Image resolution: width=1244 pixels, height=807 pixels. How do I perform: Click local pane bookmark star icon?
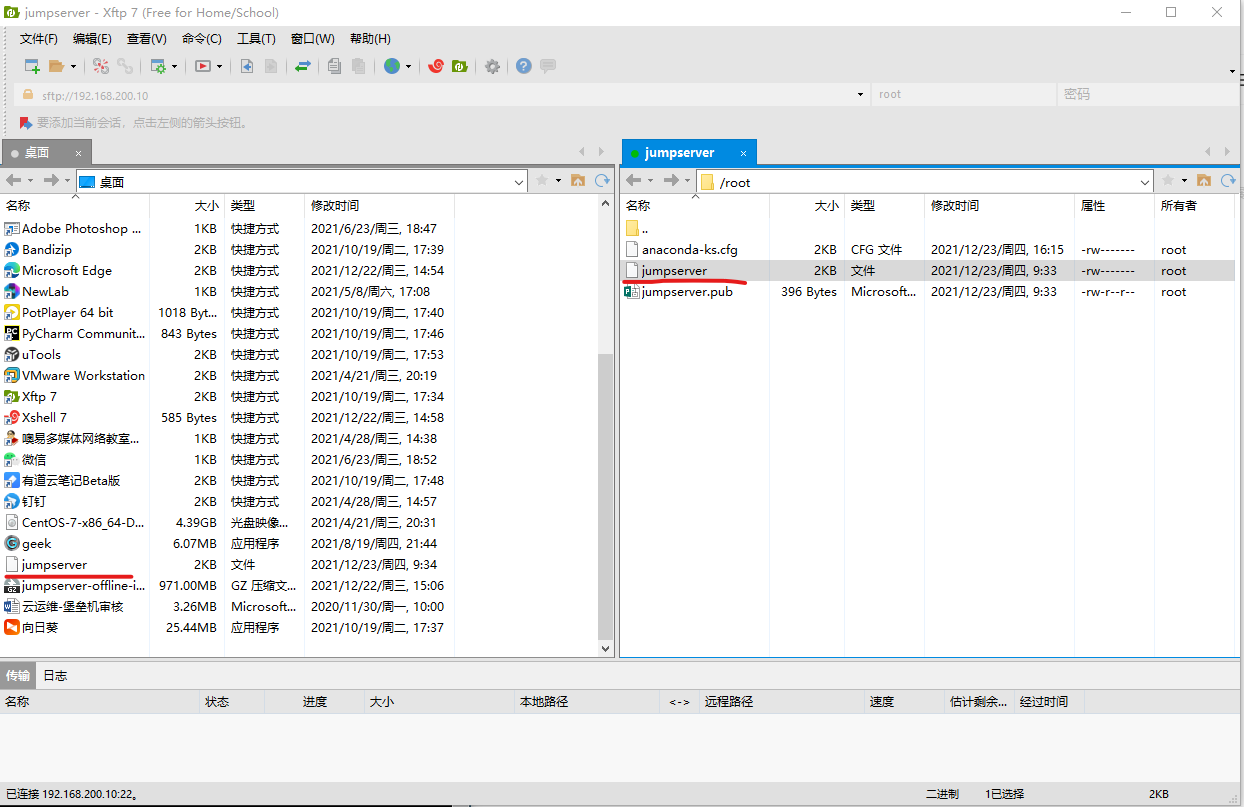tap(542, 181)
